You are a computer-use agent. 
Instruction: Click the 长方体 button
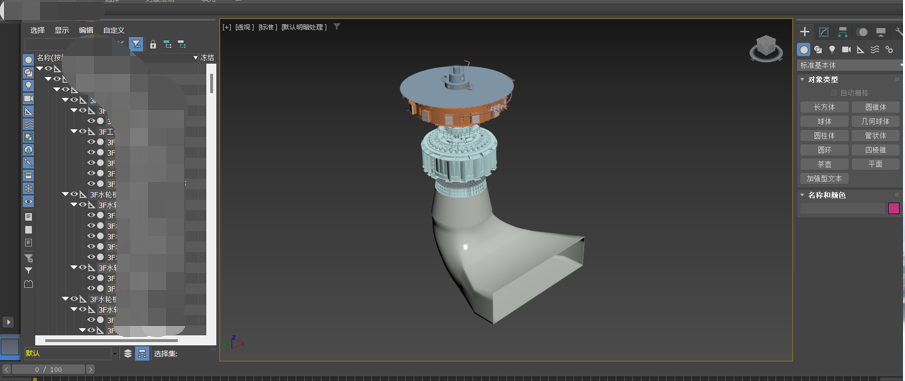pyautogui.click(x=824, y=107)
